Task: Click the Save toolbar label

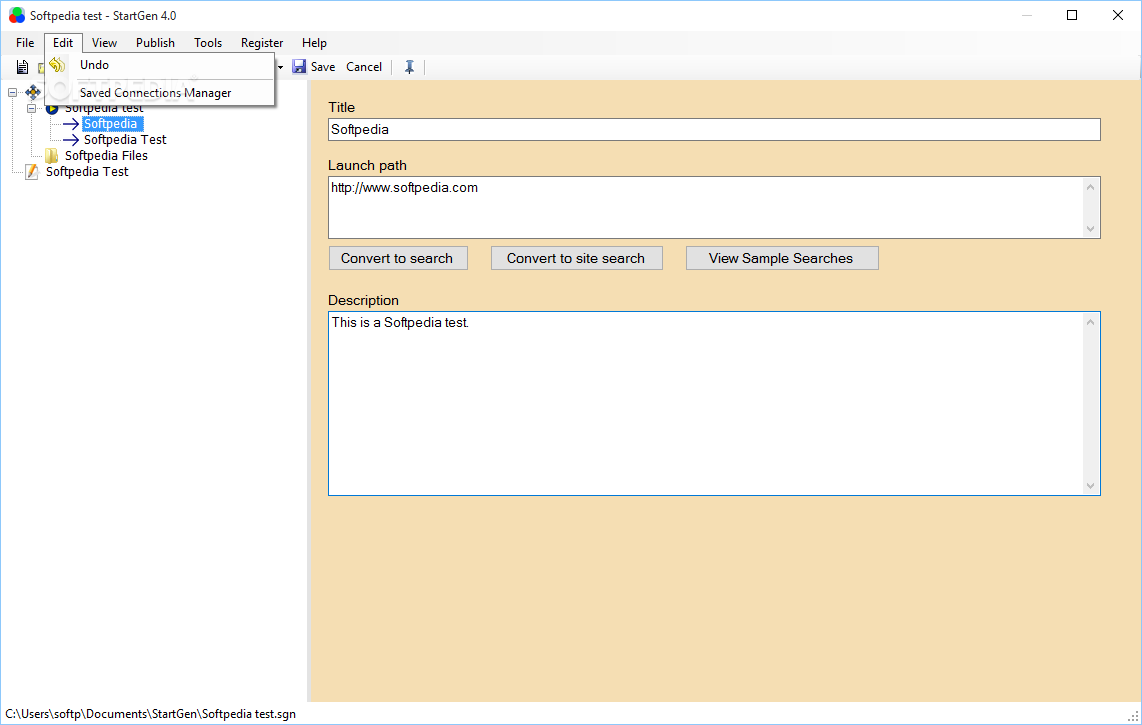Action: [323, 67]
